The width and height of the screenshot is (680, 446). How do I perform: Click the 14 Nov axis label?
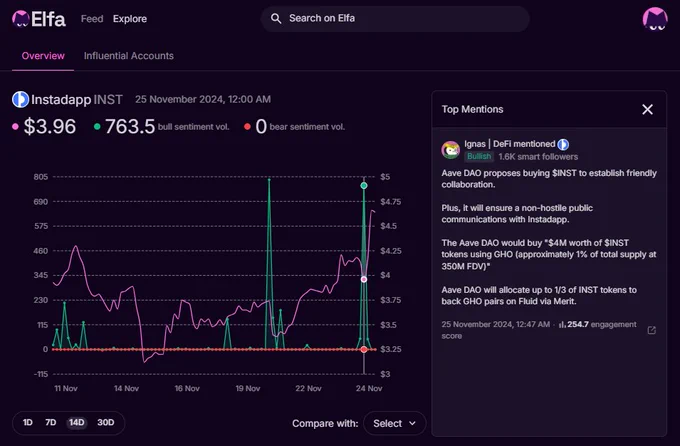point(126,388)
